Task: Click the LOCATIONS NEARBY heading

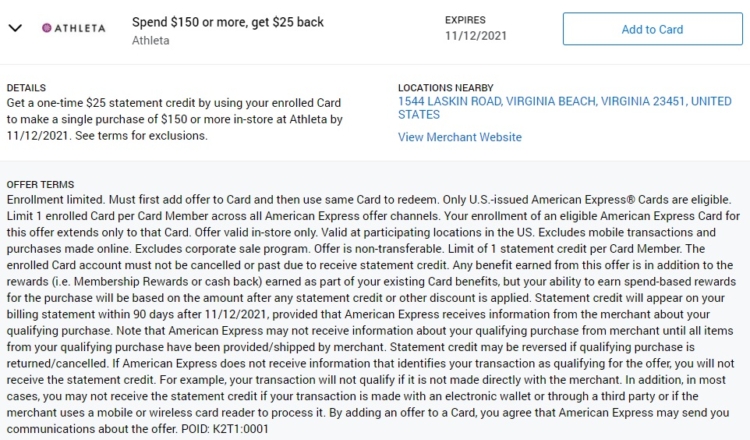Action: click(x=445, y=88)
